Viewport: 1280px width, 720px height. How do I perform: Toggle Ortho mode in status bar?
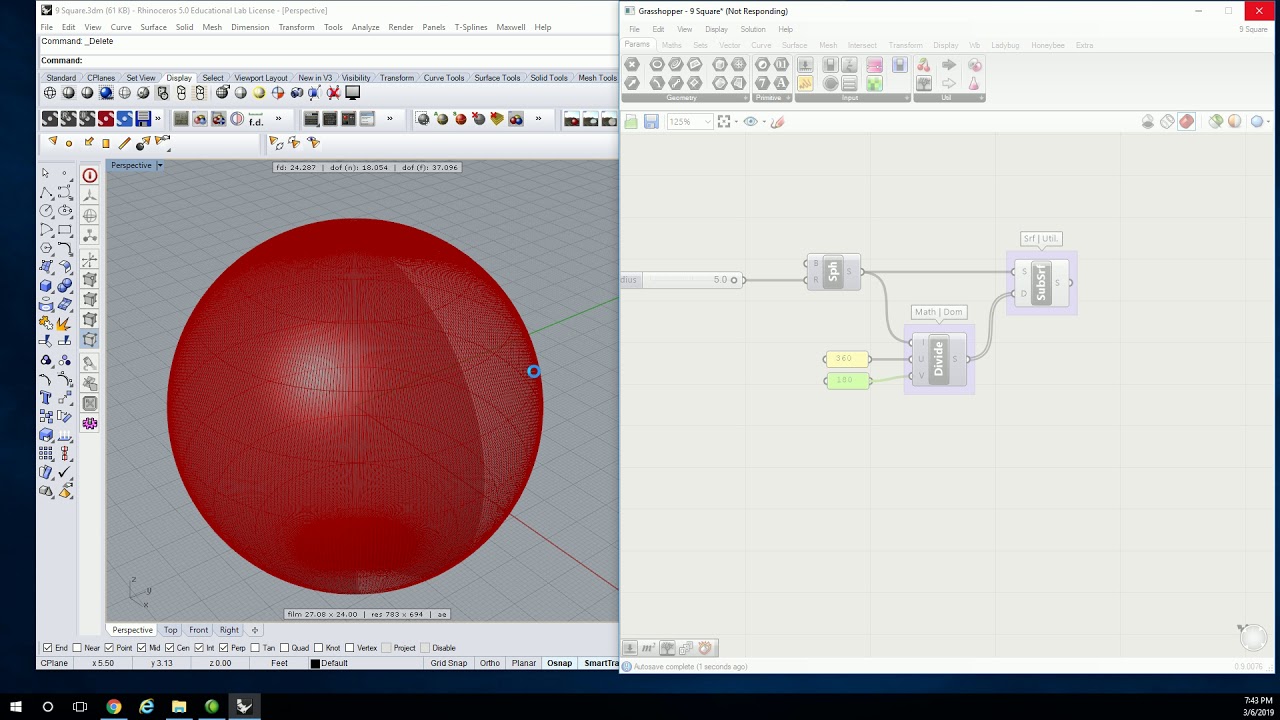pos(489,663)
